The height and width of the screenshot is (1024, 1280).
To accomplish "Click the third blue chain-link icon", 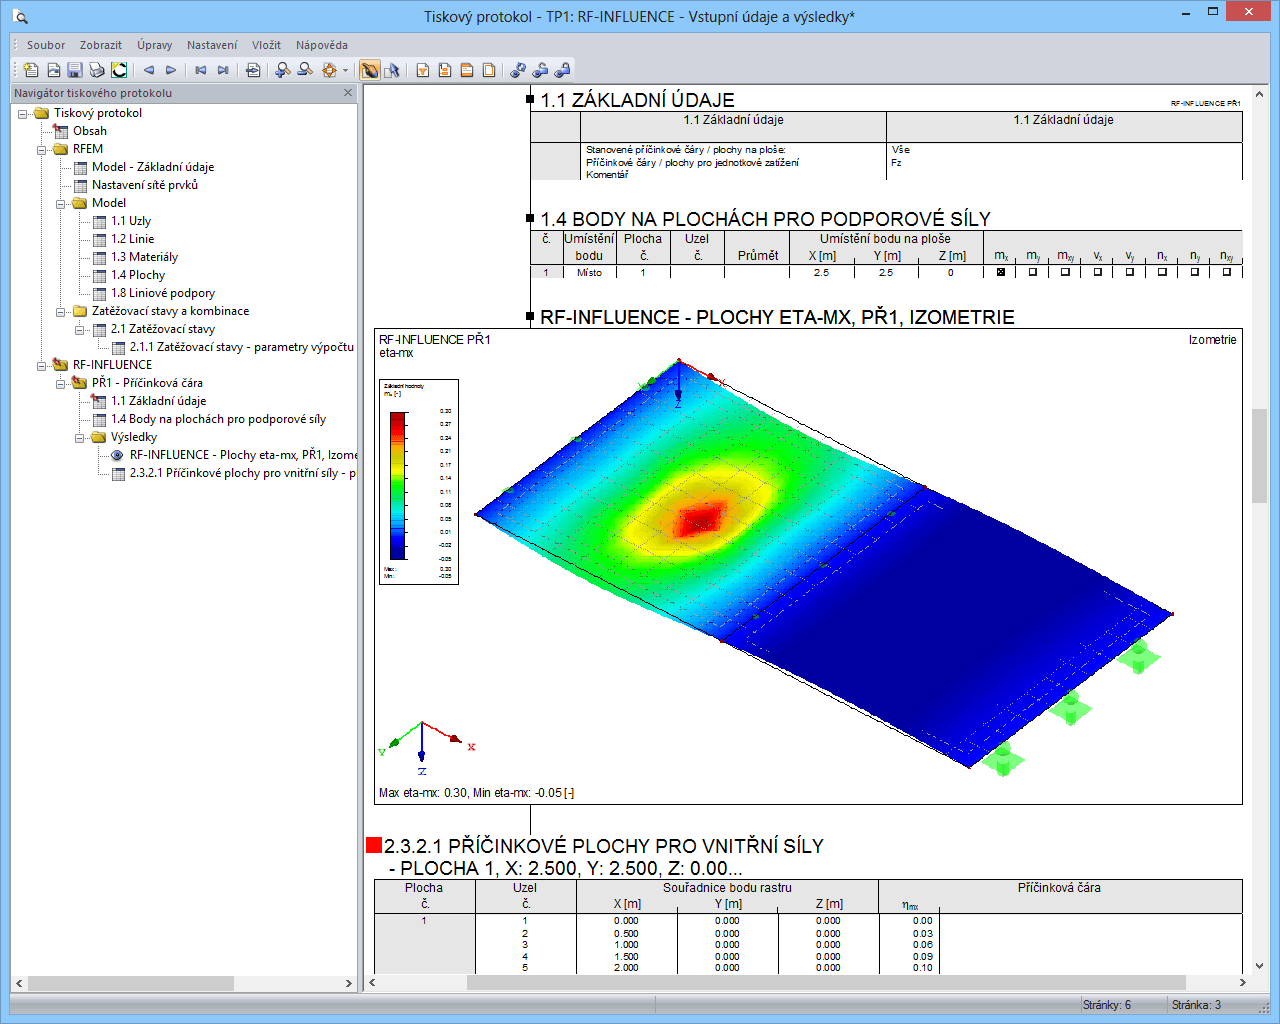I will (x=562, y=70).
